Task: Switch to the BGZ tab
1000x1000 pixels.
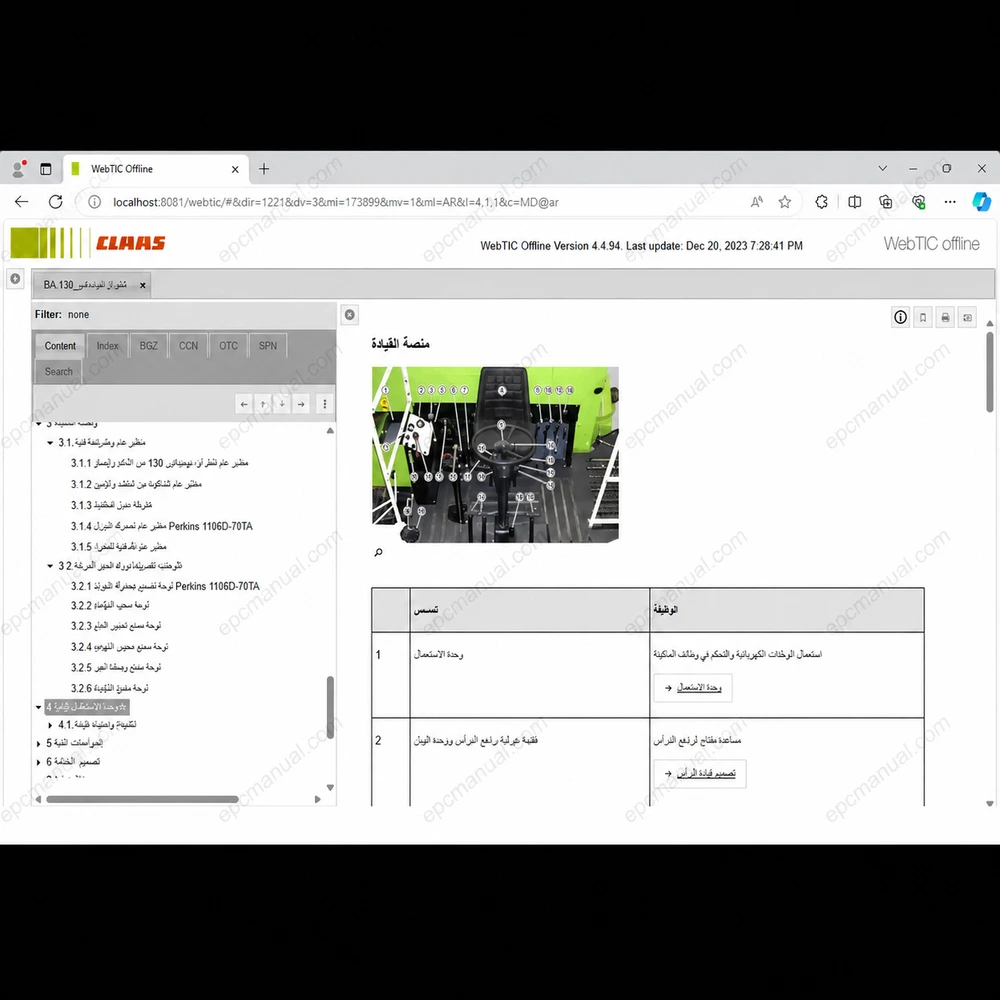Action: coord(149,346)
